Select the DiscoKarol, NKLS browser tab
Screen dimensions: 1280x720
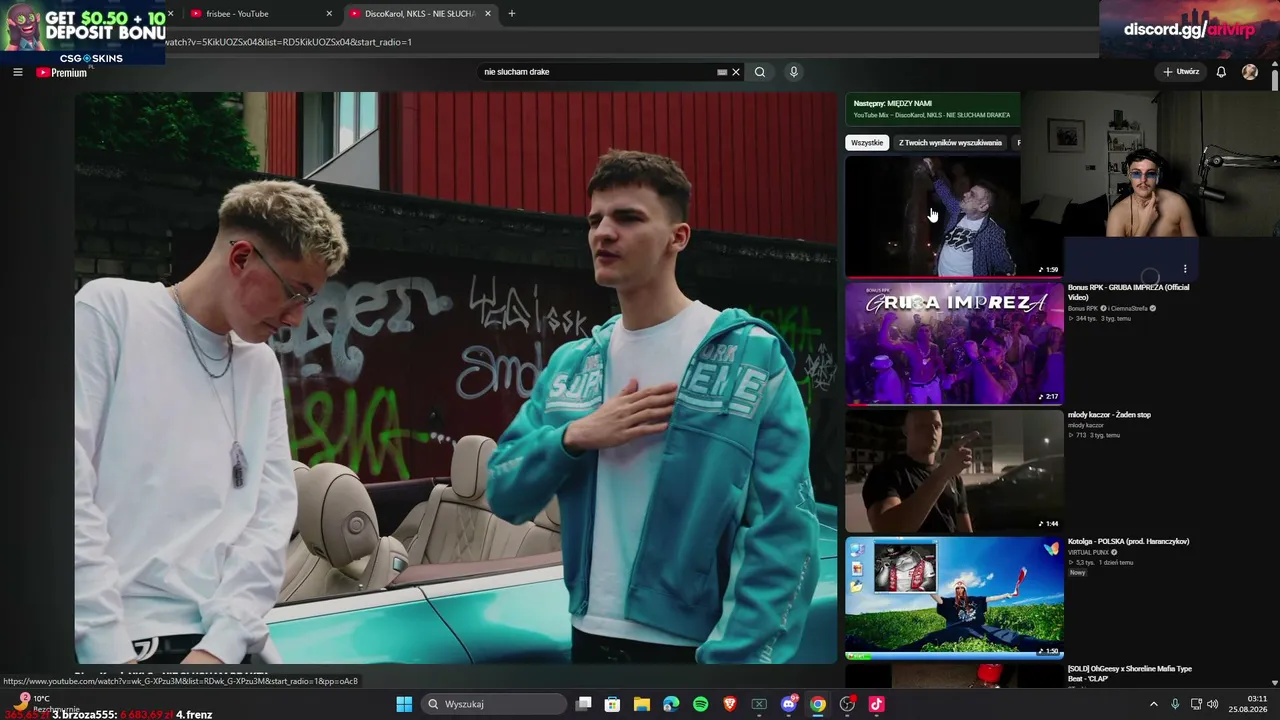point(420,14)
